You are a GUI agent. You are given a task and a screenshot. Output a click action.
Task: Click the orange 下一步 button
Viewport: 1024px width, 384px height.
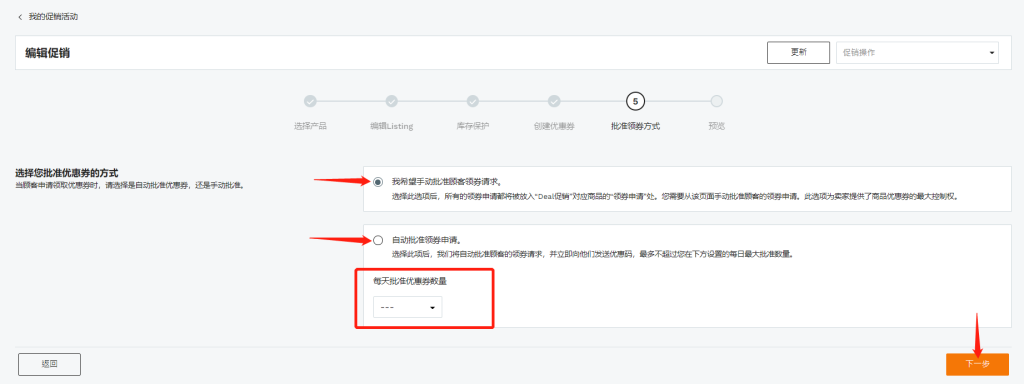977,364
